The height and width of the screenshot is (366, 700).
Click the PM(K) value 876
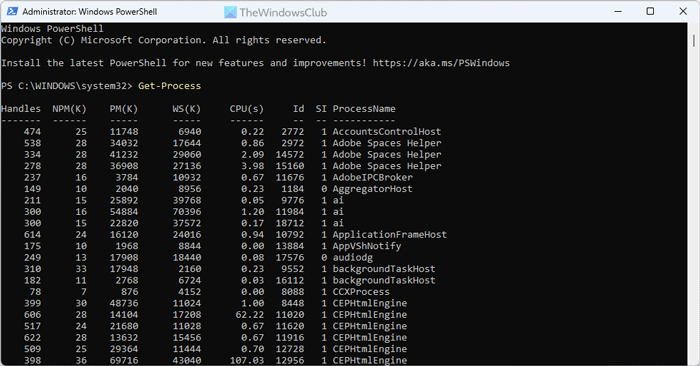click(x=129, y=292)
